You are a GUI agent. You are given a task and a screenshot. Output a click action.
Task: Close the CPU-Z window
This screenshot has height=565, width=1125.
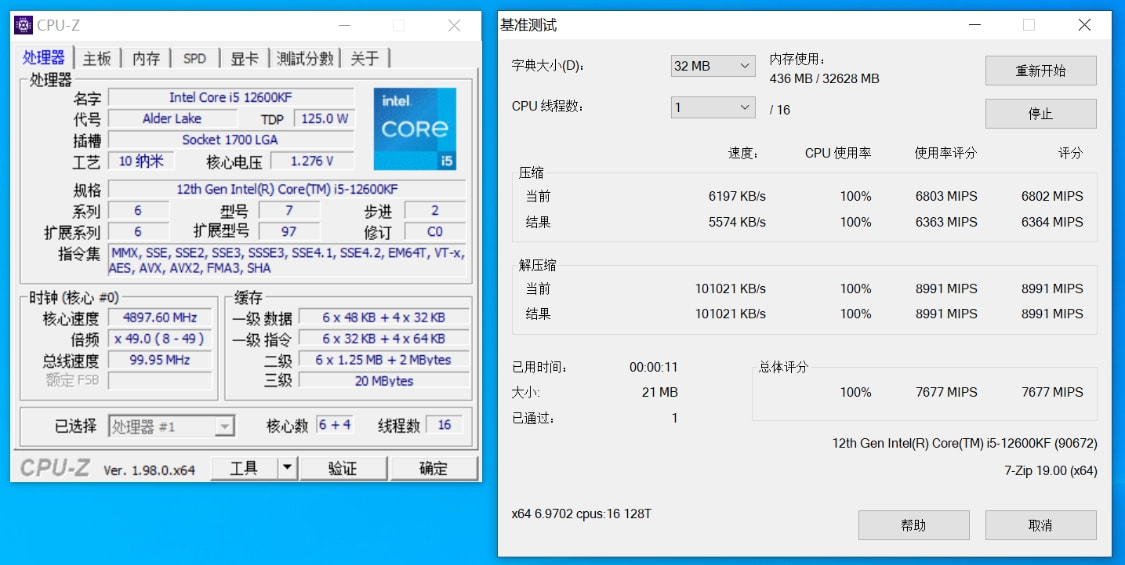coord(454,25)
